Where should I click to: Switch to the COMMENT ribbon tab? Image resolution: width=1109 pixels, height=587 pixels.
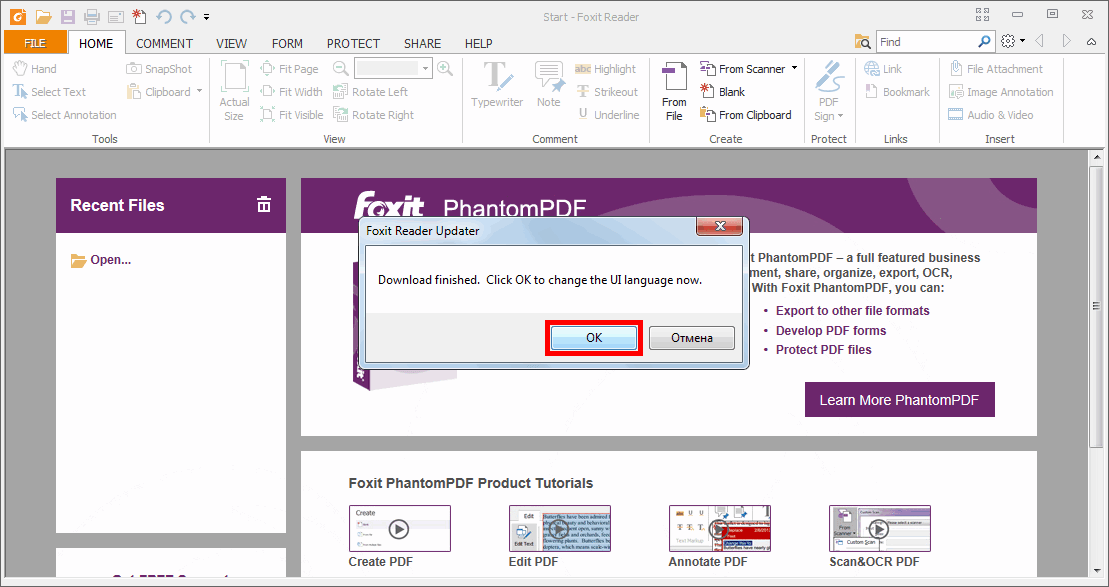164,43
